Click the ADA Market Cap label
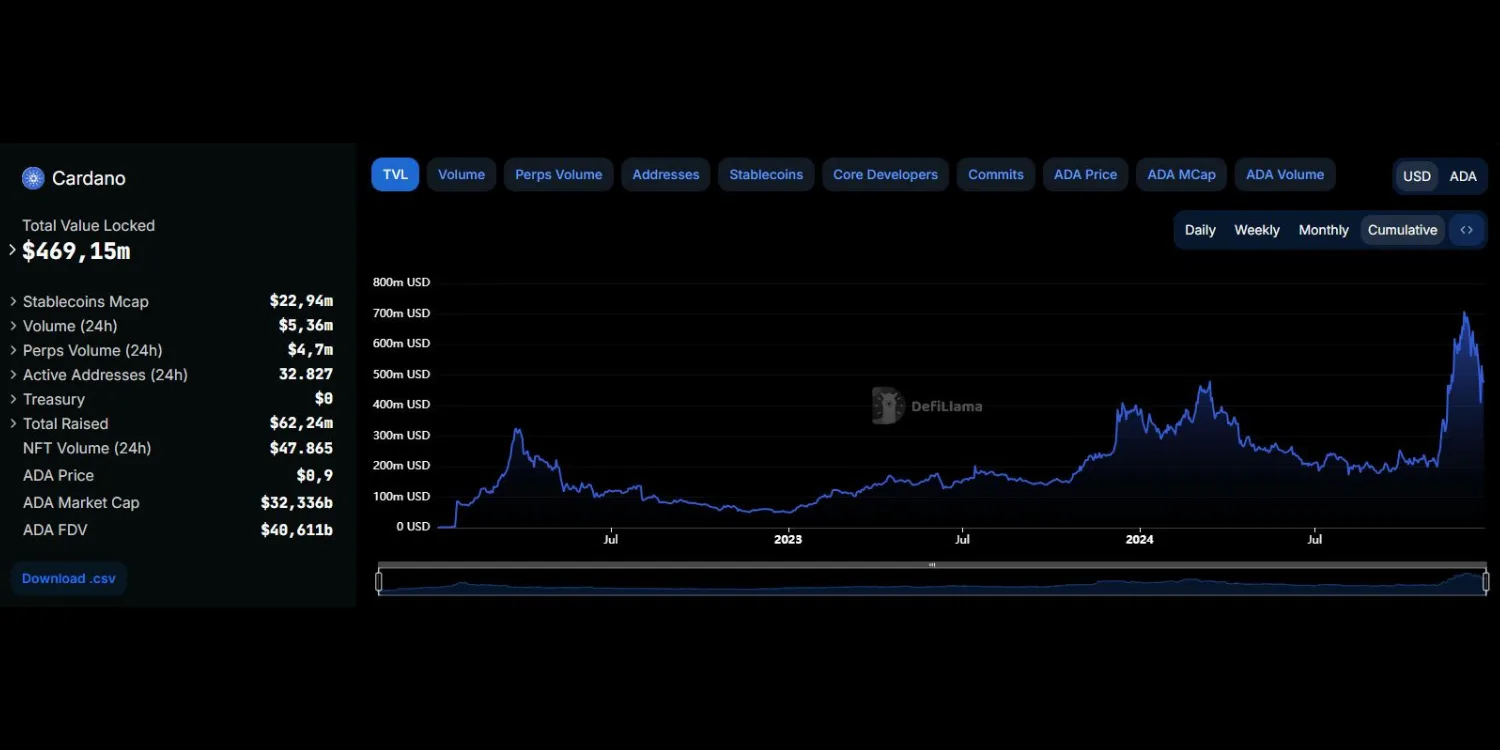The width and height of the screenshot is (1500, 750). 81,503
